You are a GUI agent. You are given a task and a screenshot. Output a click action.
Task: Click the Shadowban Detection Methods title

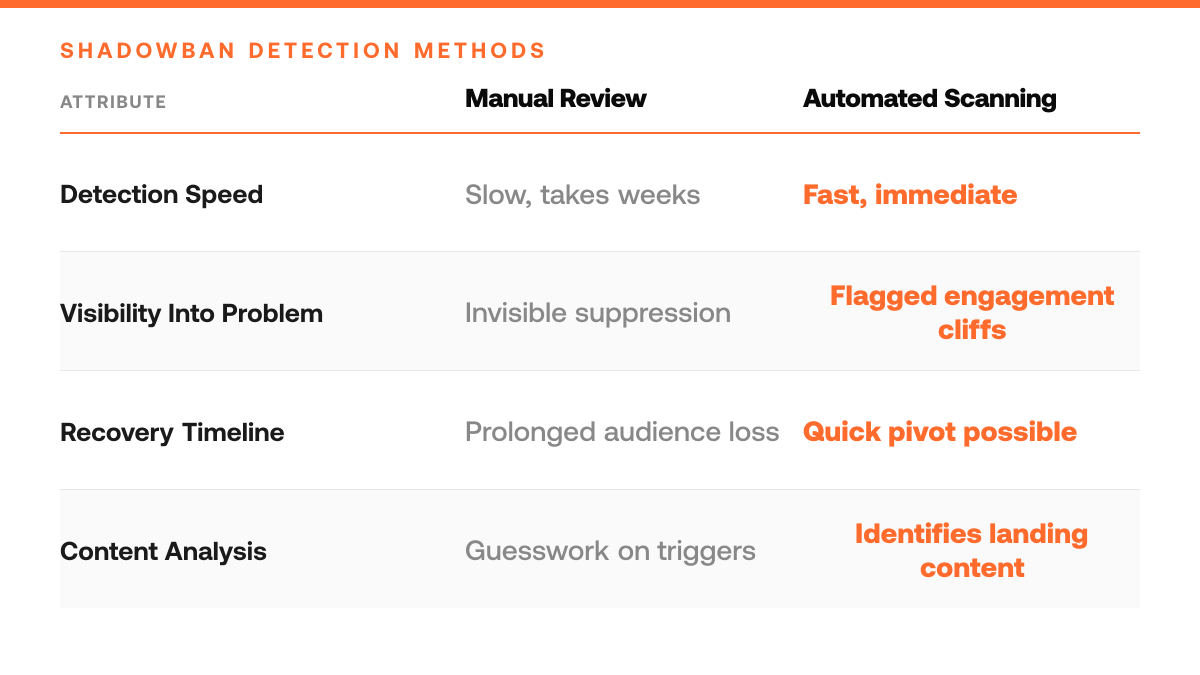coord(303,51)
